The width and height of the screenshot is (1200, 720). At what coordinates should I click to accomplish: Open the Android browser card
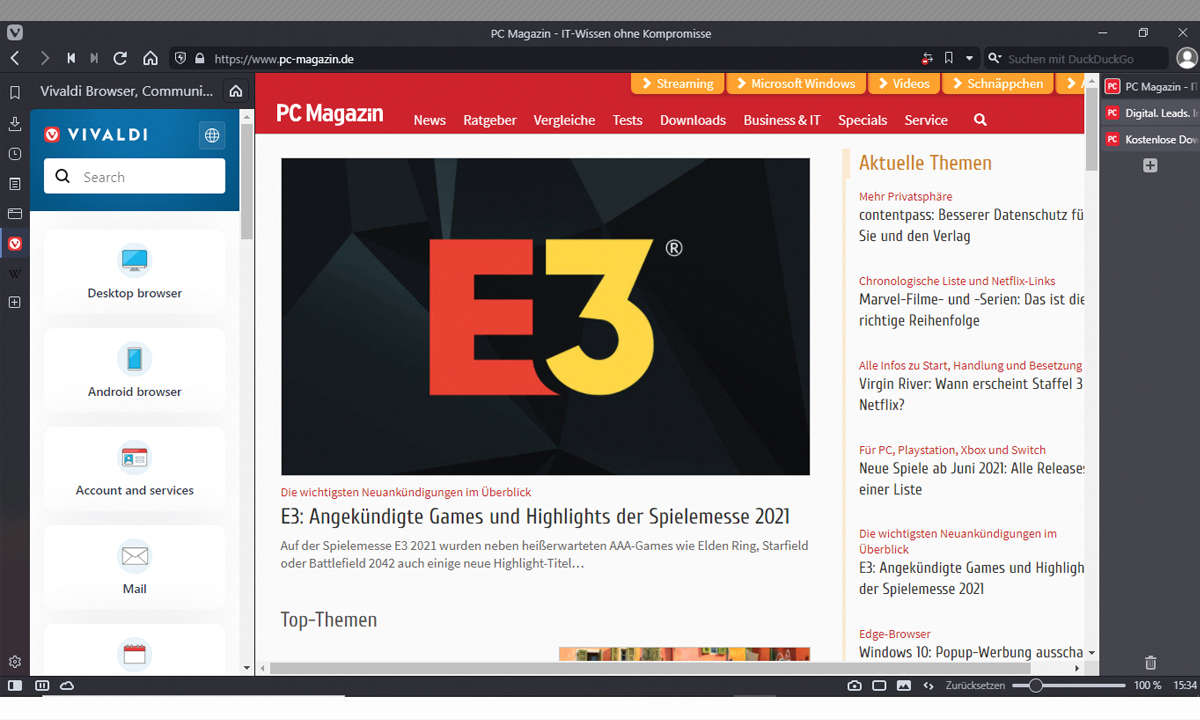135,371
